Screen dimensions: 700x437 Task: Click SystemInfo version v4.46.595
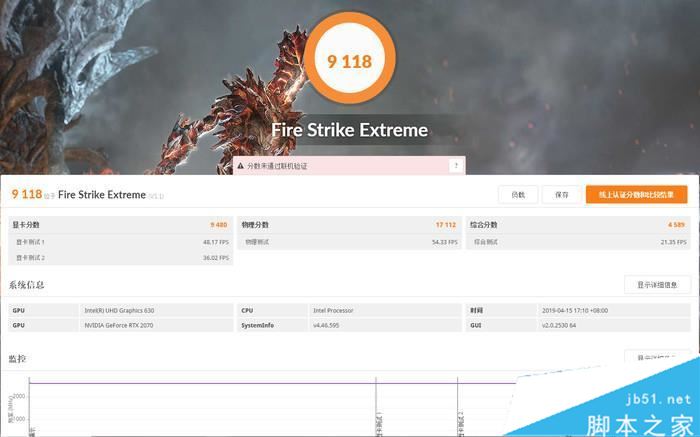coord(326,325)
